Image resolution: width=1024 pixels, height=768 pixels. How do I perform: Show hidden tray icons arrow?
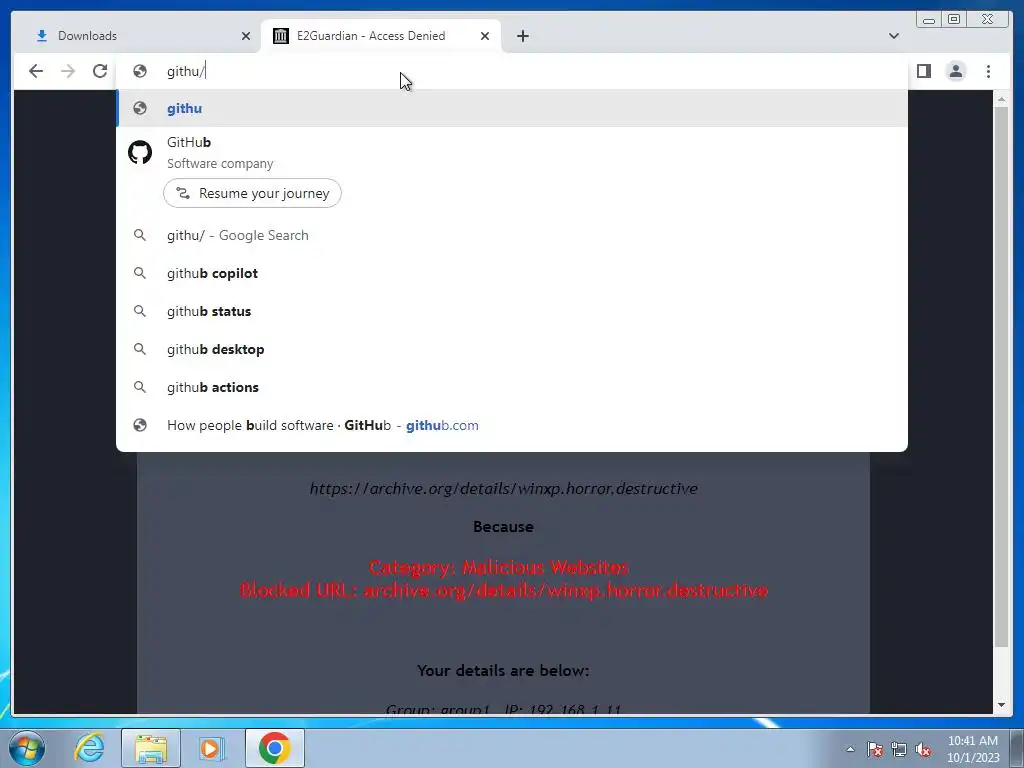coord(850,749)
